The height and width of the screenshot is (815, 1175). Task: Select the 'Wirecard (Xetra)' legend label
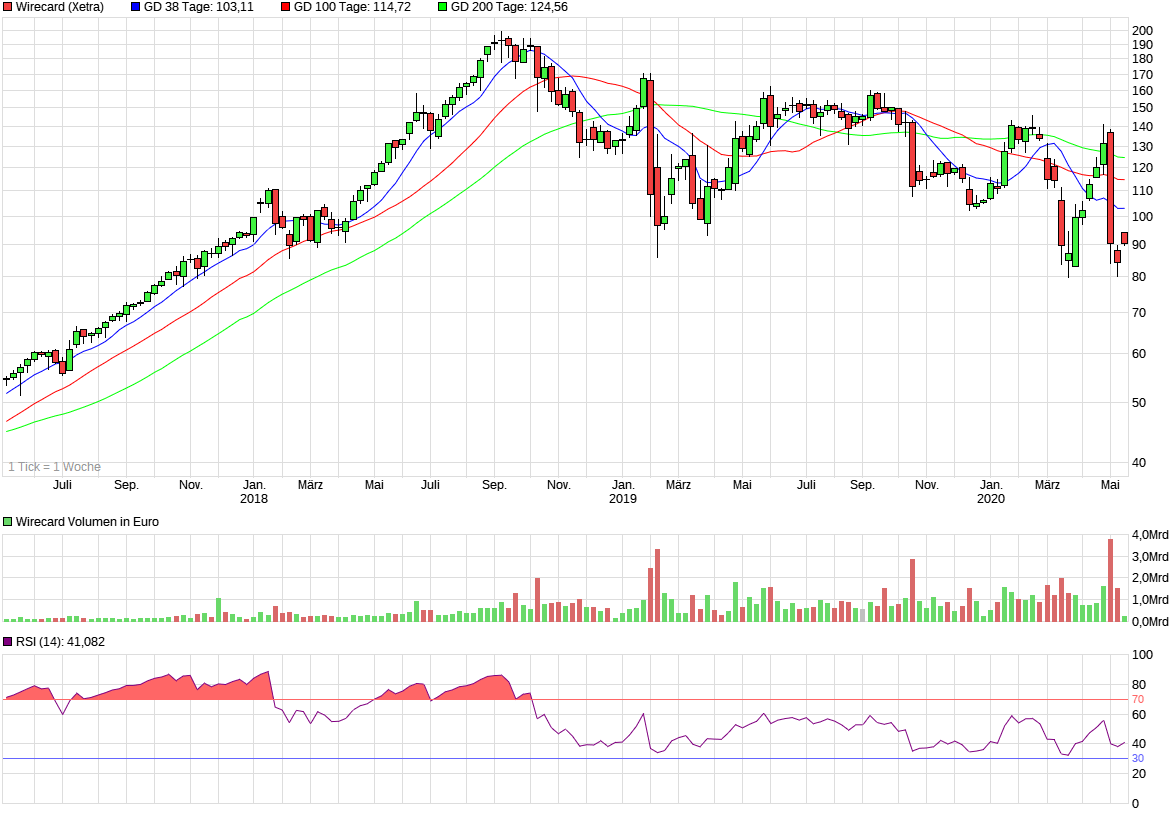(x=60, y=7)
